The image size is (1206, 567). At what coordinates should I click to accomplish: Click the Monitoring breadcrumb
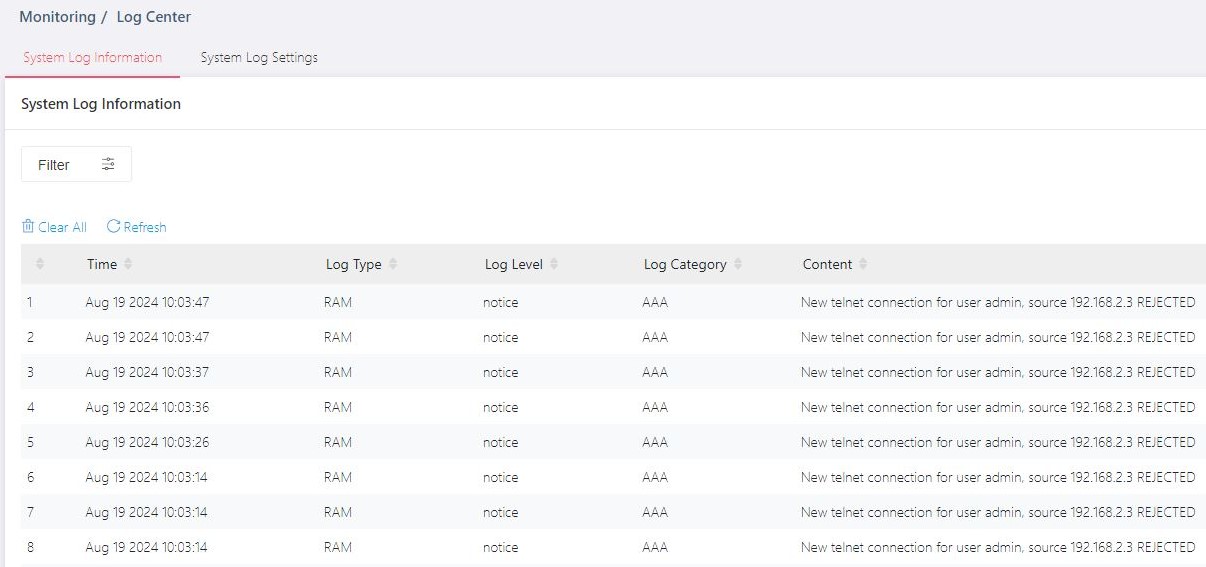[x=57, y=17]
